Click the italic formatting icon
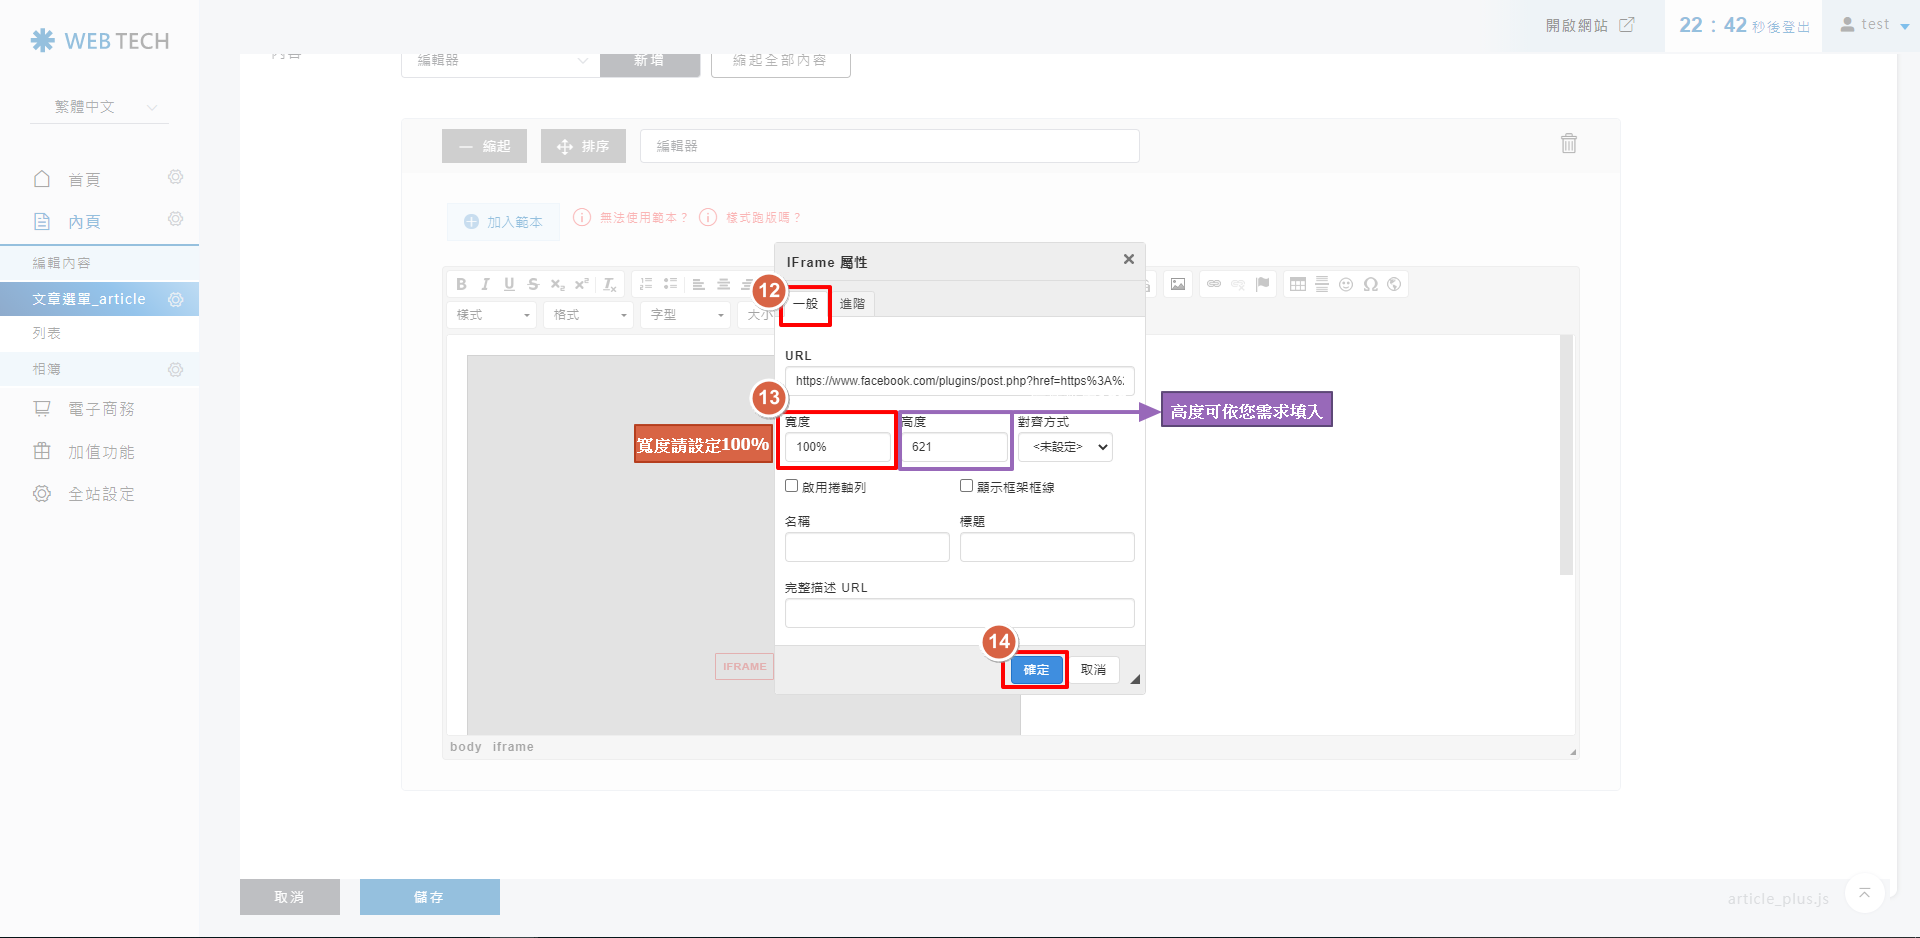The image size is (1920, 938). (485, 285)
